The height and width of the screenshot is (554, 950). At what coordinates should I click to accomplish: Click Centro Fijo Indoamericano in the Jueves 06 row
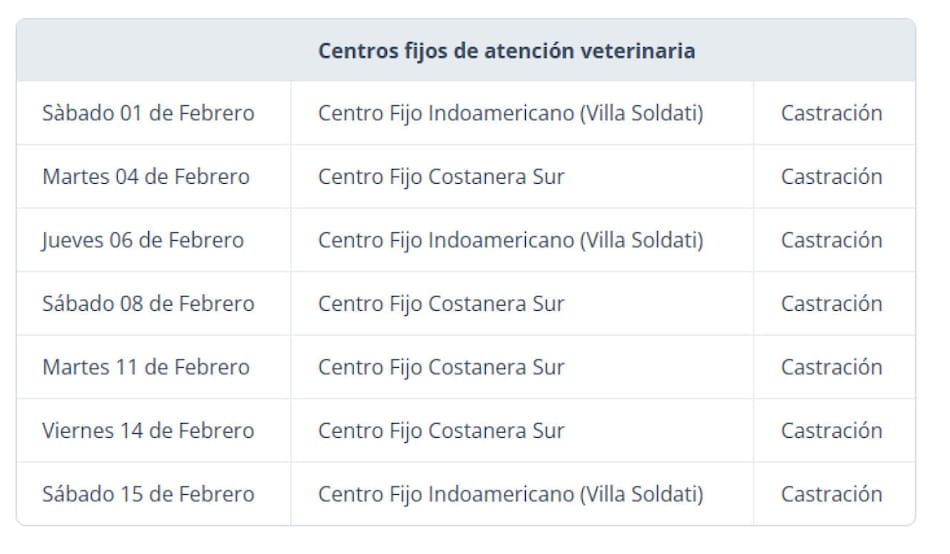coord(510,240)
